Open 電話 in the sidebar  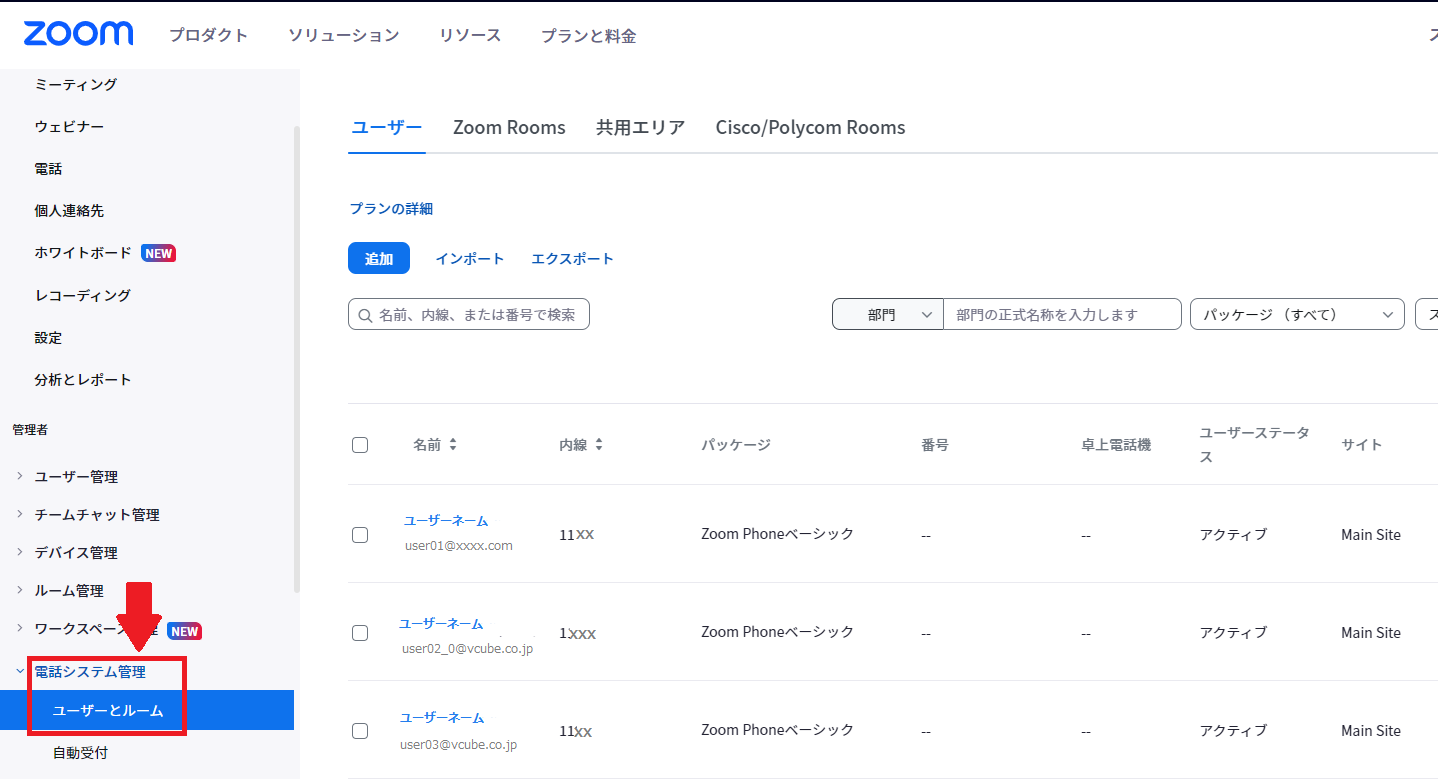(48, 169)
